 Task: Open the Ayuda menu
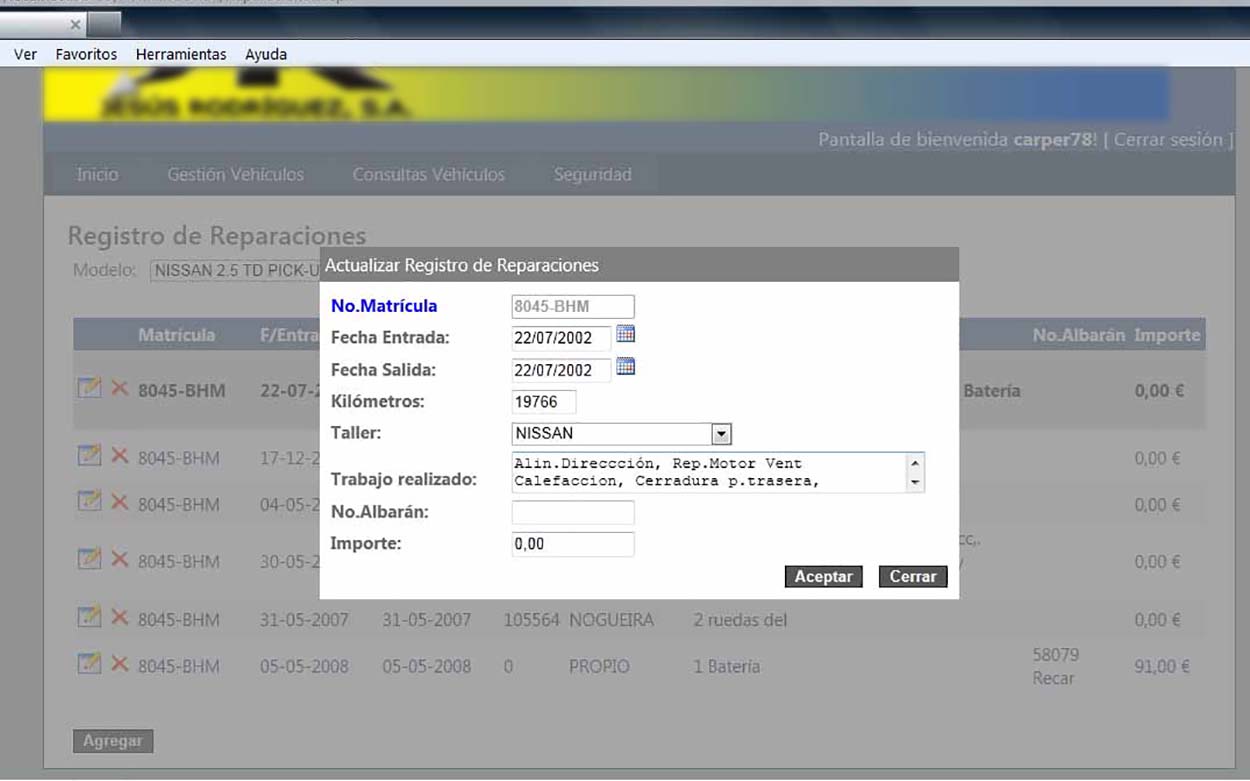266,54
